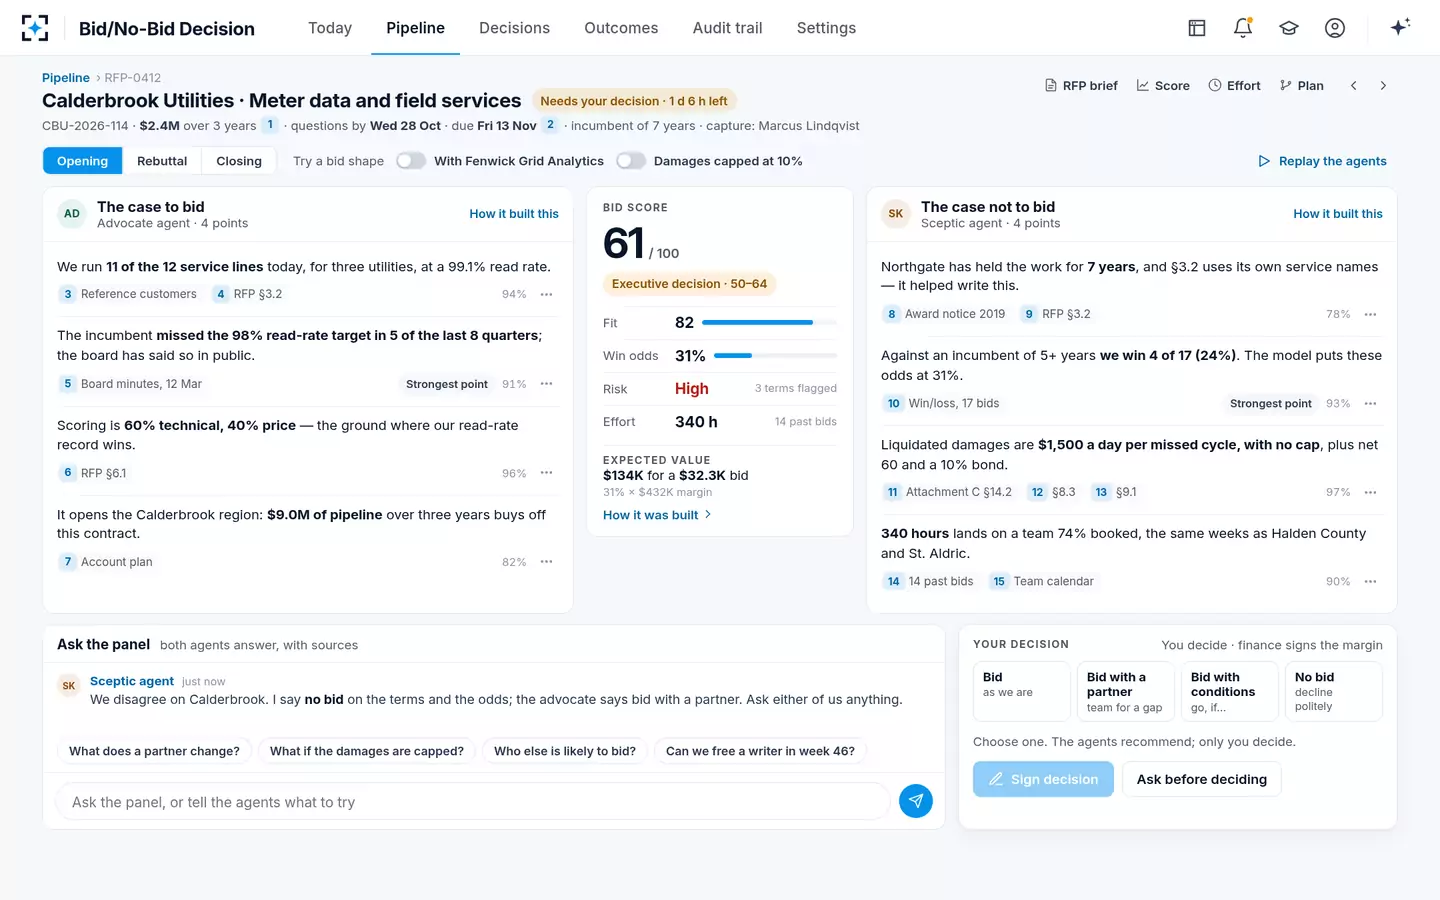Open the Effort view
The image size is (1440, 900).
click(x=1234, y=86)
